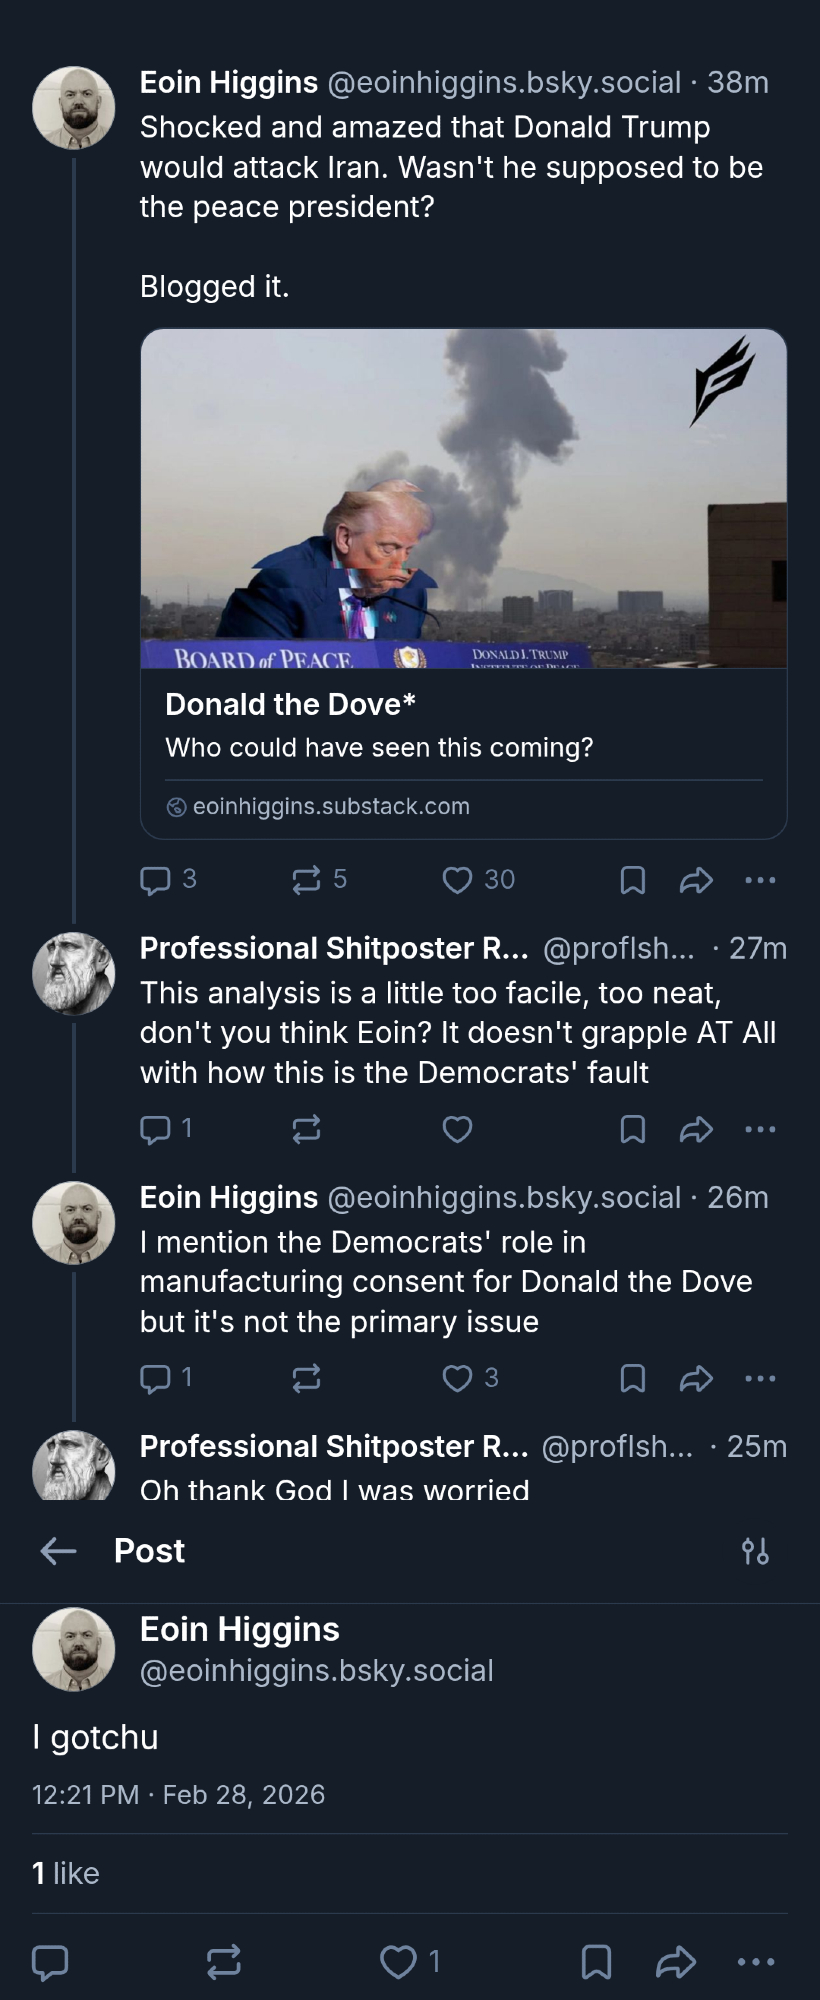820x2000 pixels.
Task: Open more options on "too facile" reply
Action: coord(760,1129)
